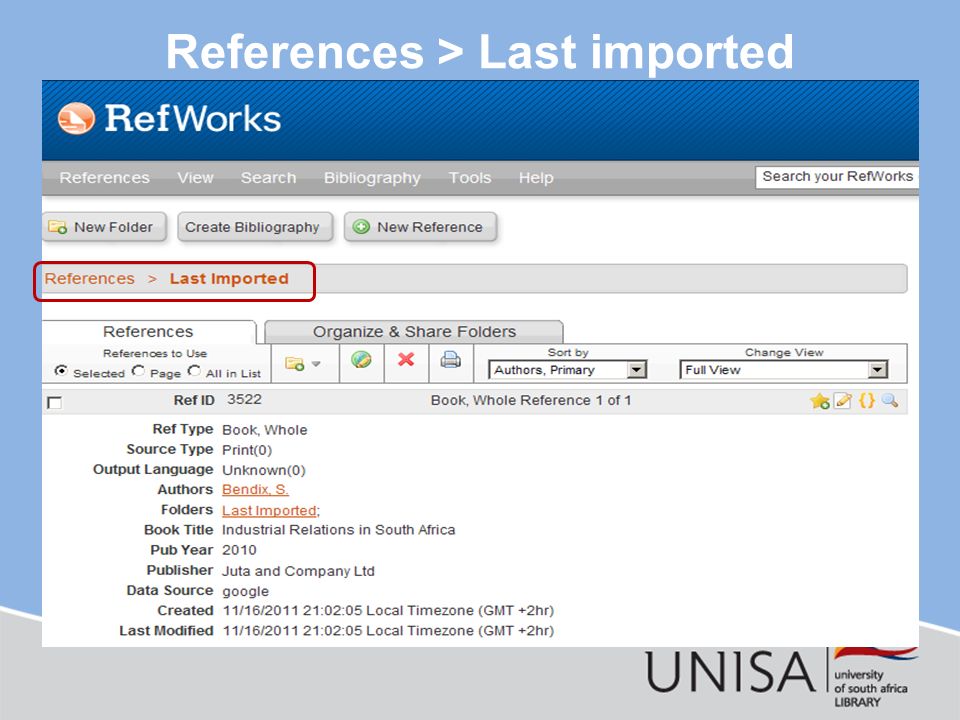Open the References menu
The height and width of the screenshot is (720, 960).
(104, 178)
